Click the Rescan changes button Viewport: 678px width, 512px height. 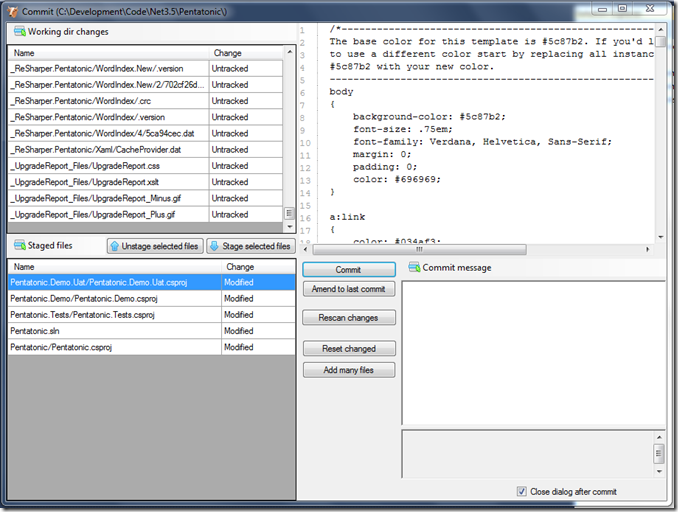coord(349,317)
